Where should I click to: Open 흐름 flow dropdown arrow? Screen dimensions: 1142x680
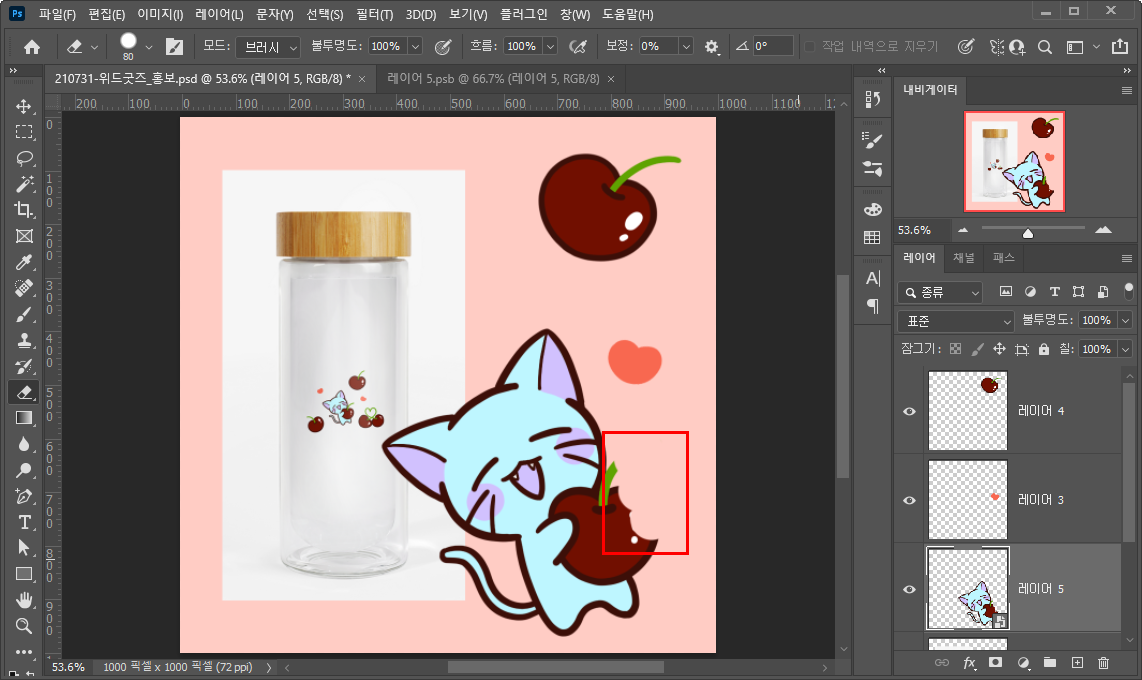(551, 47)
